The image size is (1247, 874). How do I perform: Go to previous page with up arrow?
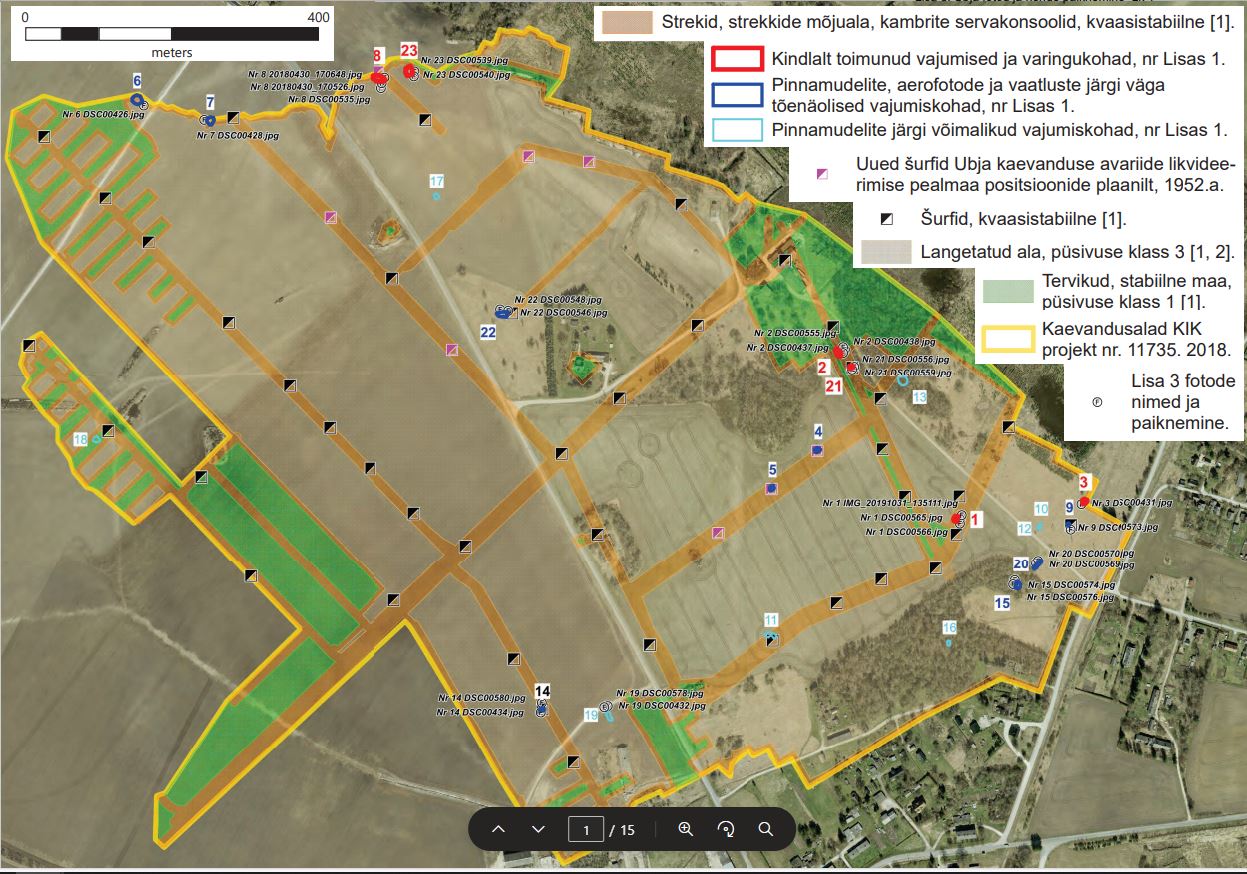tap(499, 829)
